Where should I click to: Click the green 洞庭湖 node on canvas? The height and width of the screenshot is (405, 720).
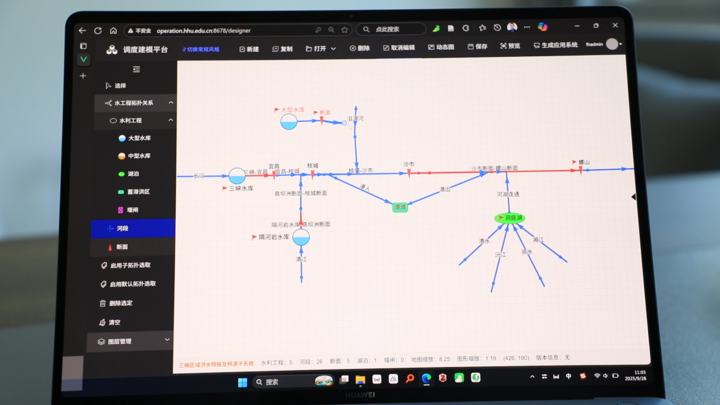pyautogui.click(x=509, y=217)
